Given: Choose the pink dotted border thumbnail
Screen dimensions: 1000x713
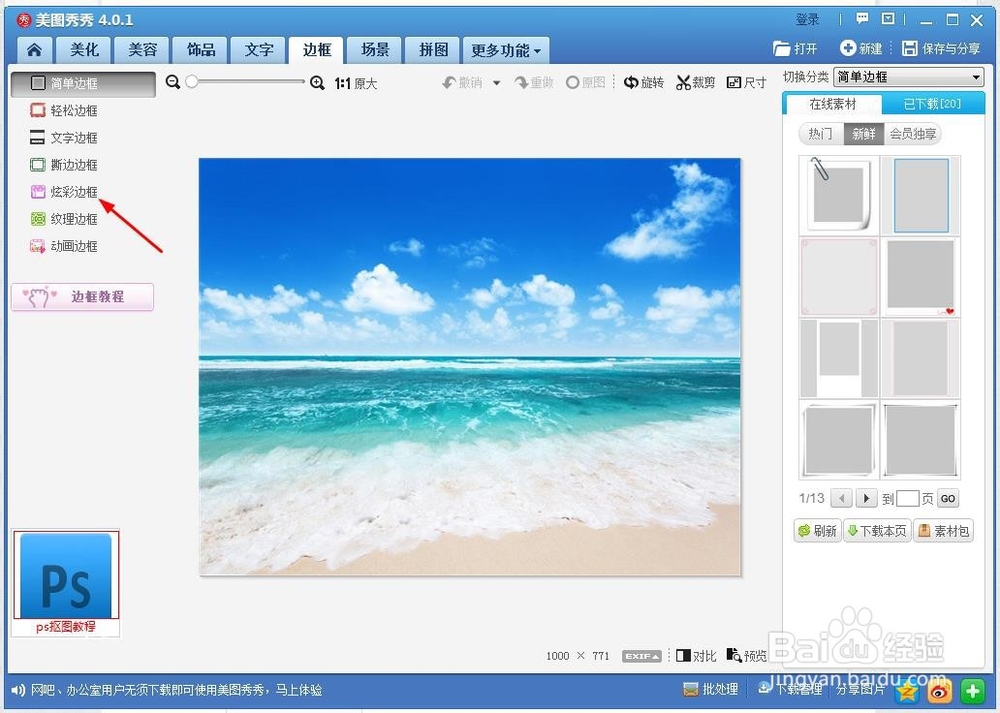Looking at the screenshot, I should (x=839, y=277).
